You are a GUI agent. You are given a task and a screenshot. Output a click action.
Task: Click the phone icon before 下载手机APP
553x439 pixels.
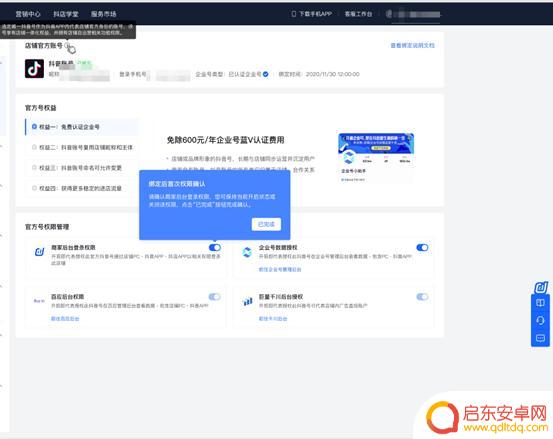click(x=294, y=14)
